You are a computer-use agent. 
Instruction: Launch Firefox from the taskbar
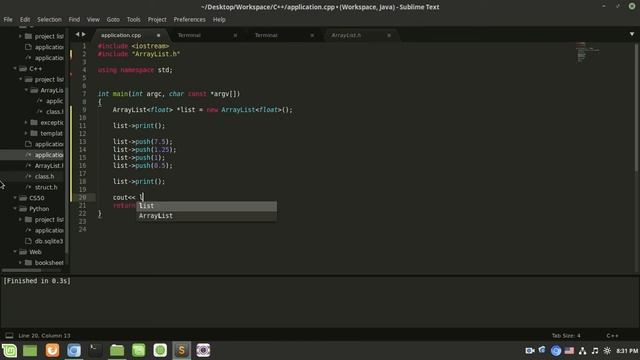point(52,350)
